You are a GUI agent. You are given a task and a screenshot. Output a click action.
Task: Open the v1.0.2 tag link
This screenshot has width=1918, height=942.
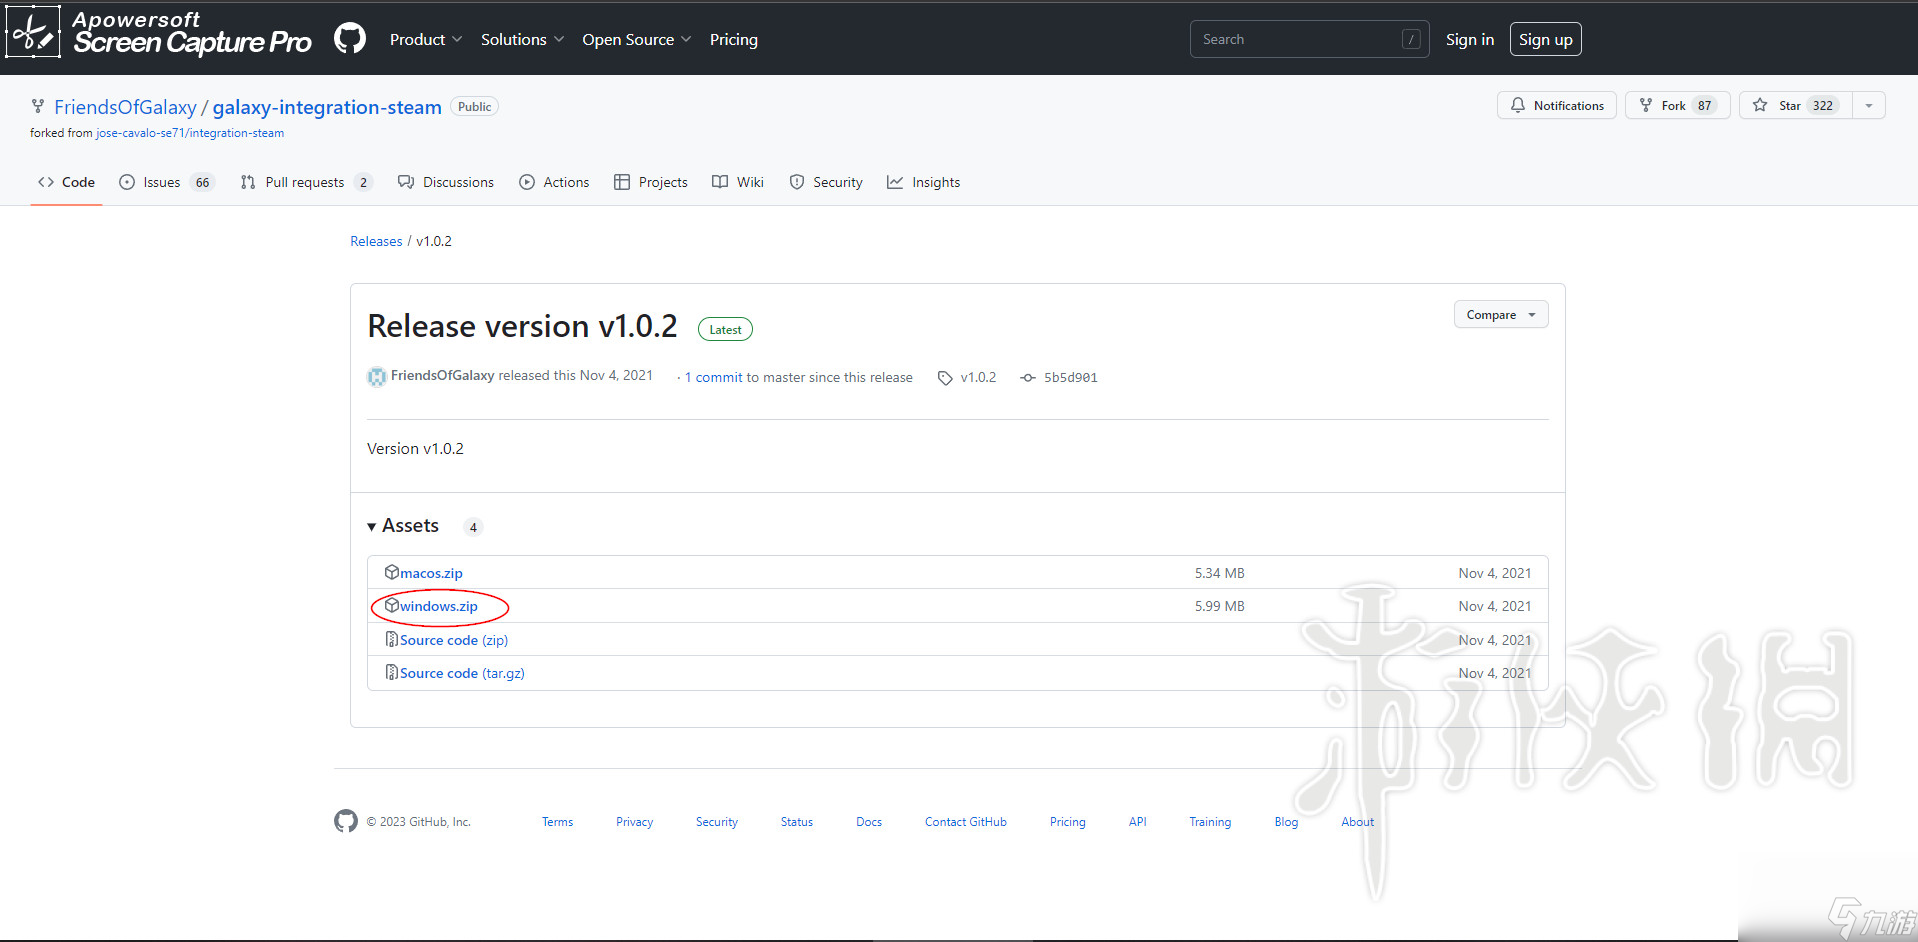coord(967,377)
